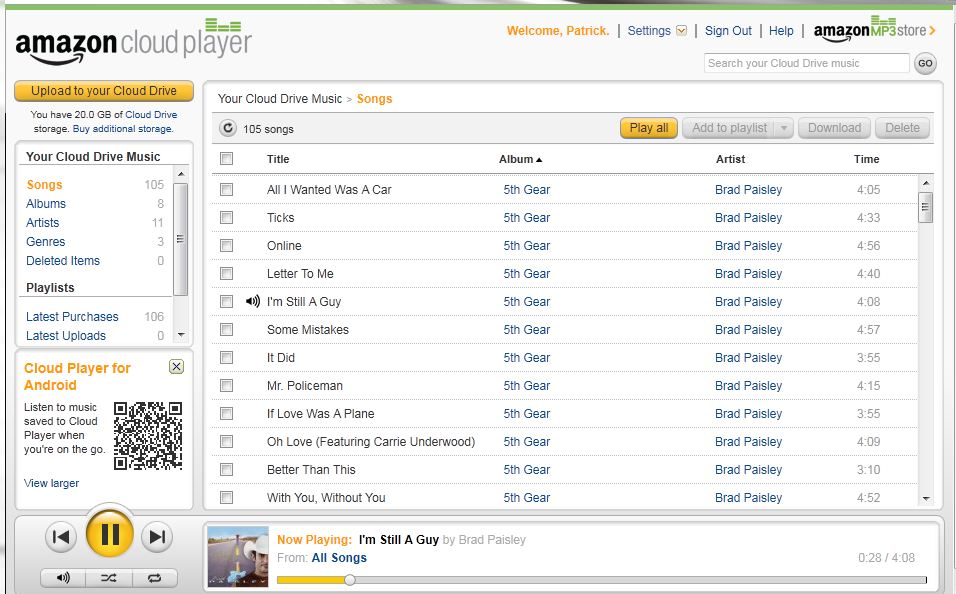Toggle repeat mode

click(155, 577)
